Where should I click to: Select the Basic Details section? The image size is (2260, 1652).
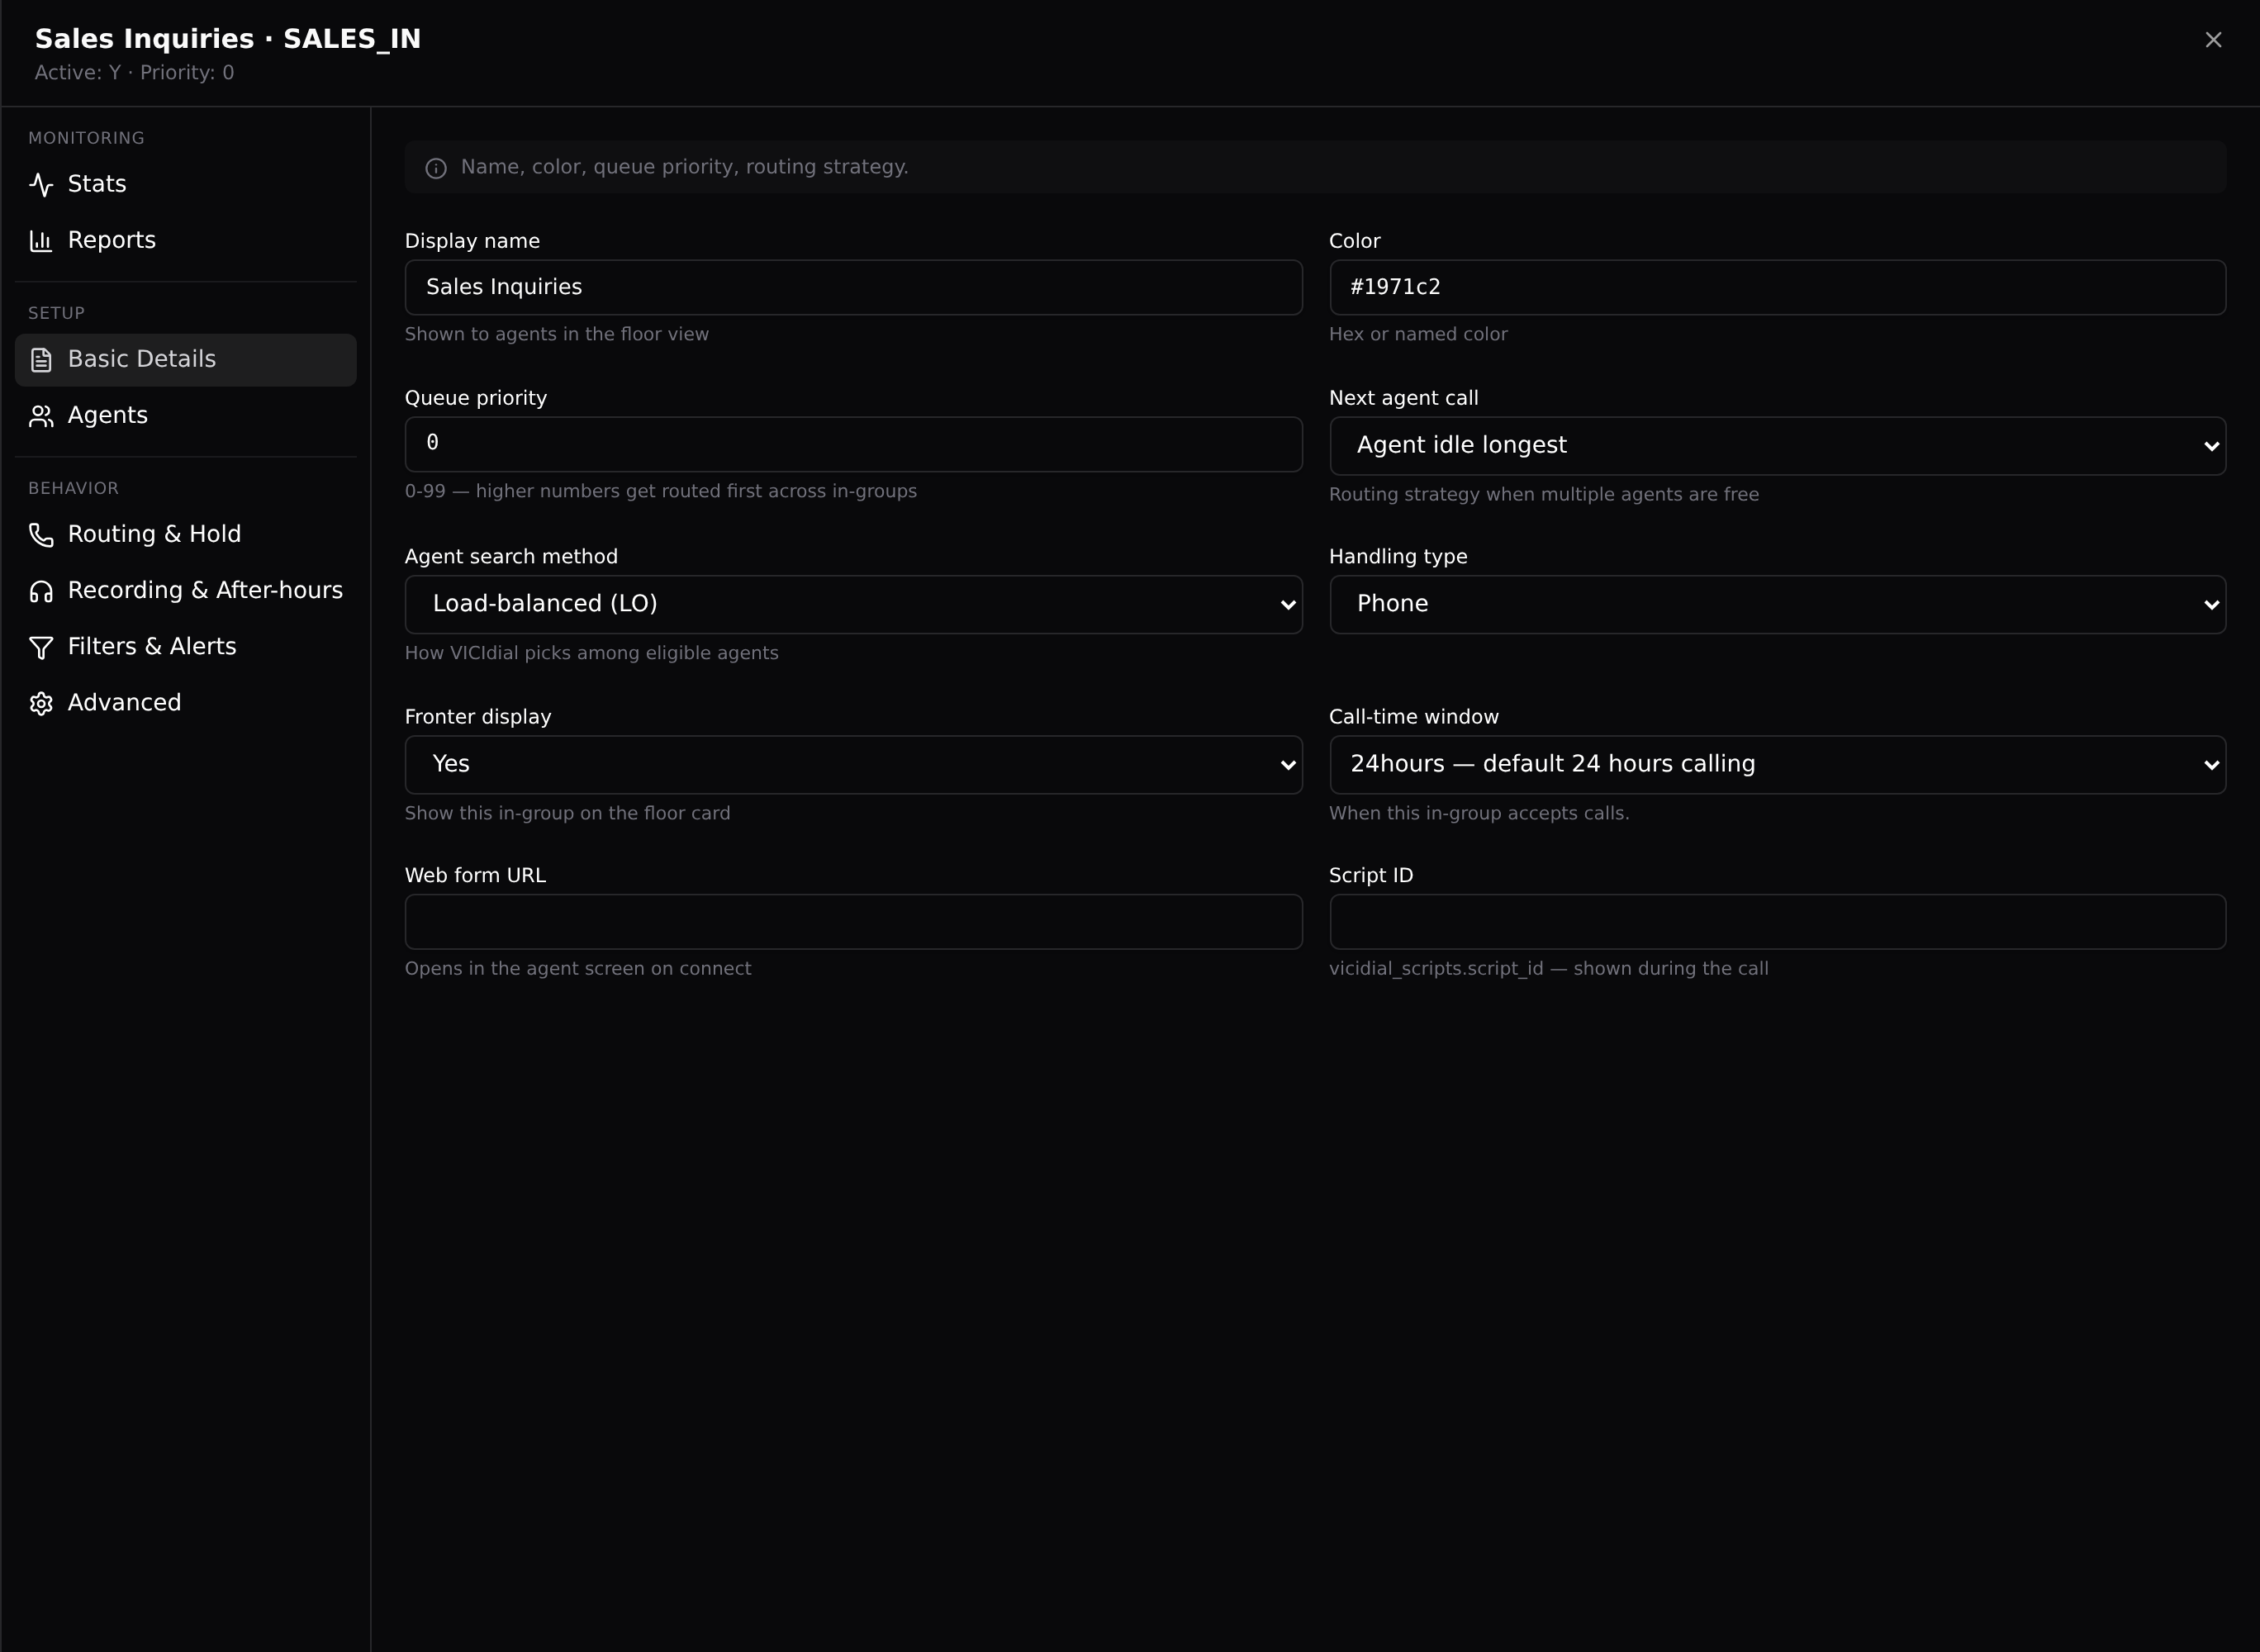(x=186, y=360)
